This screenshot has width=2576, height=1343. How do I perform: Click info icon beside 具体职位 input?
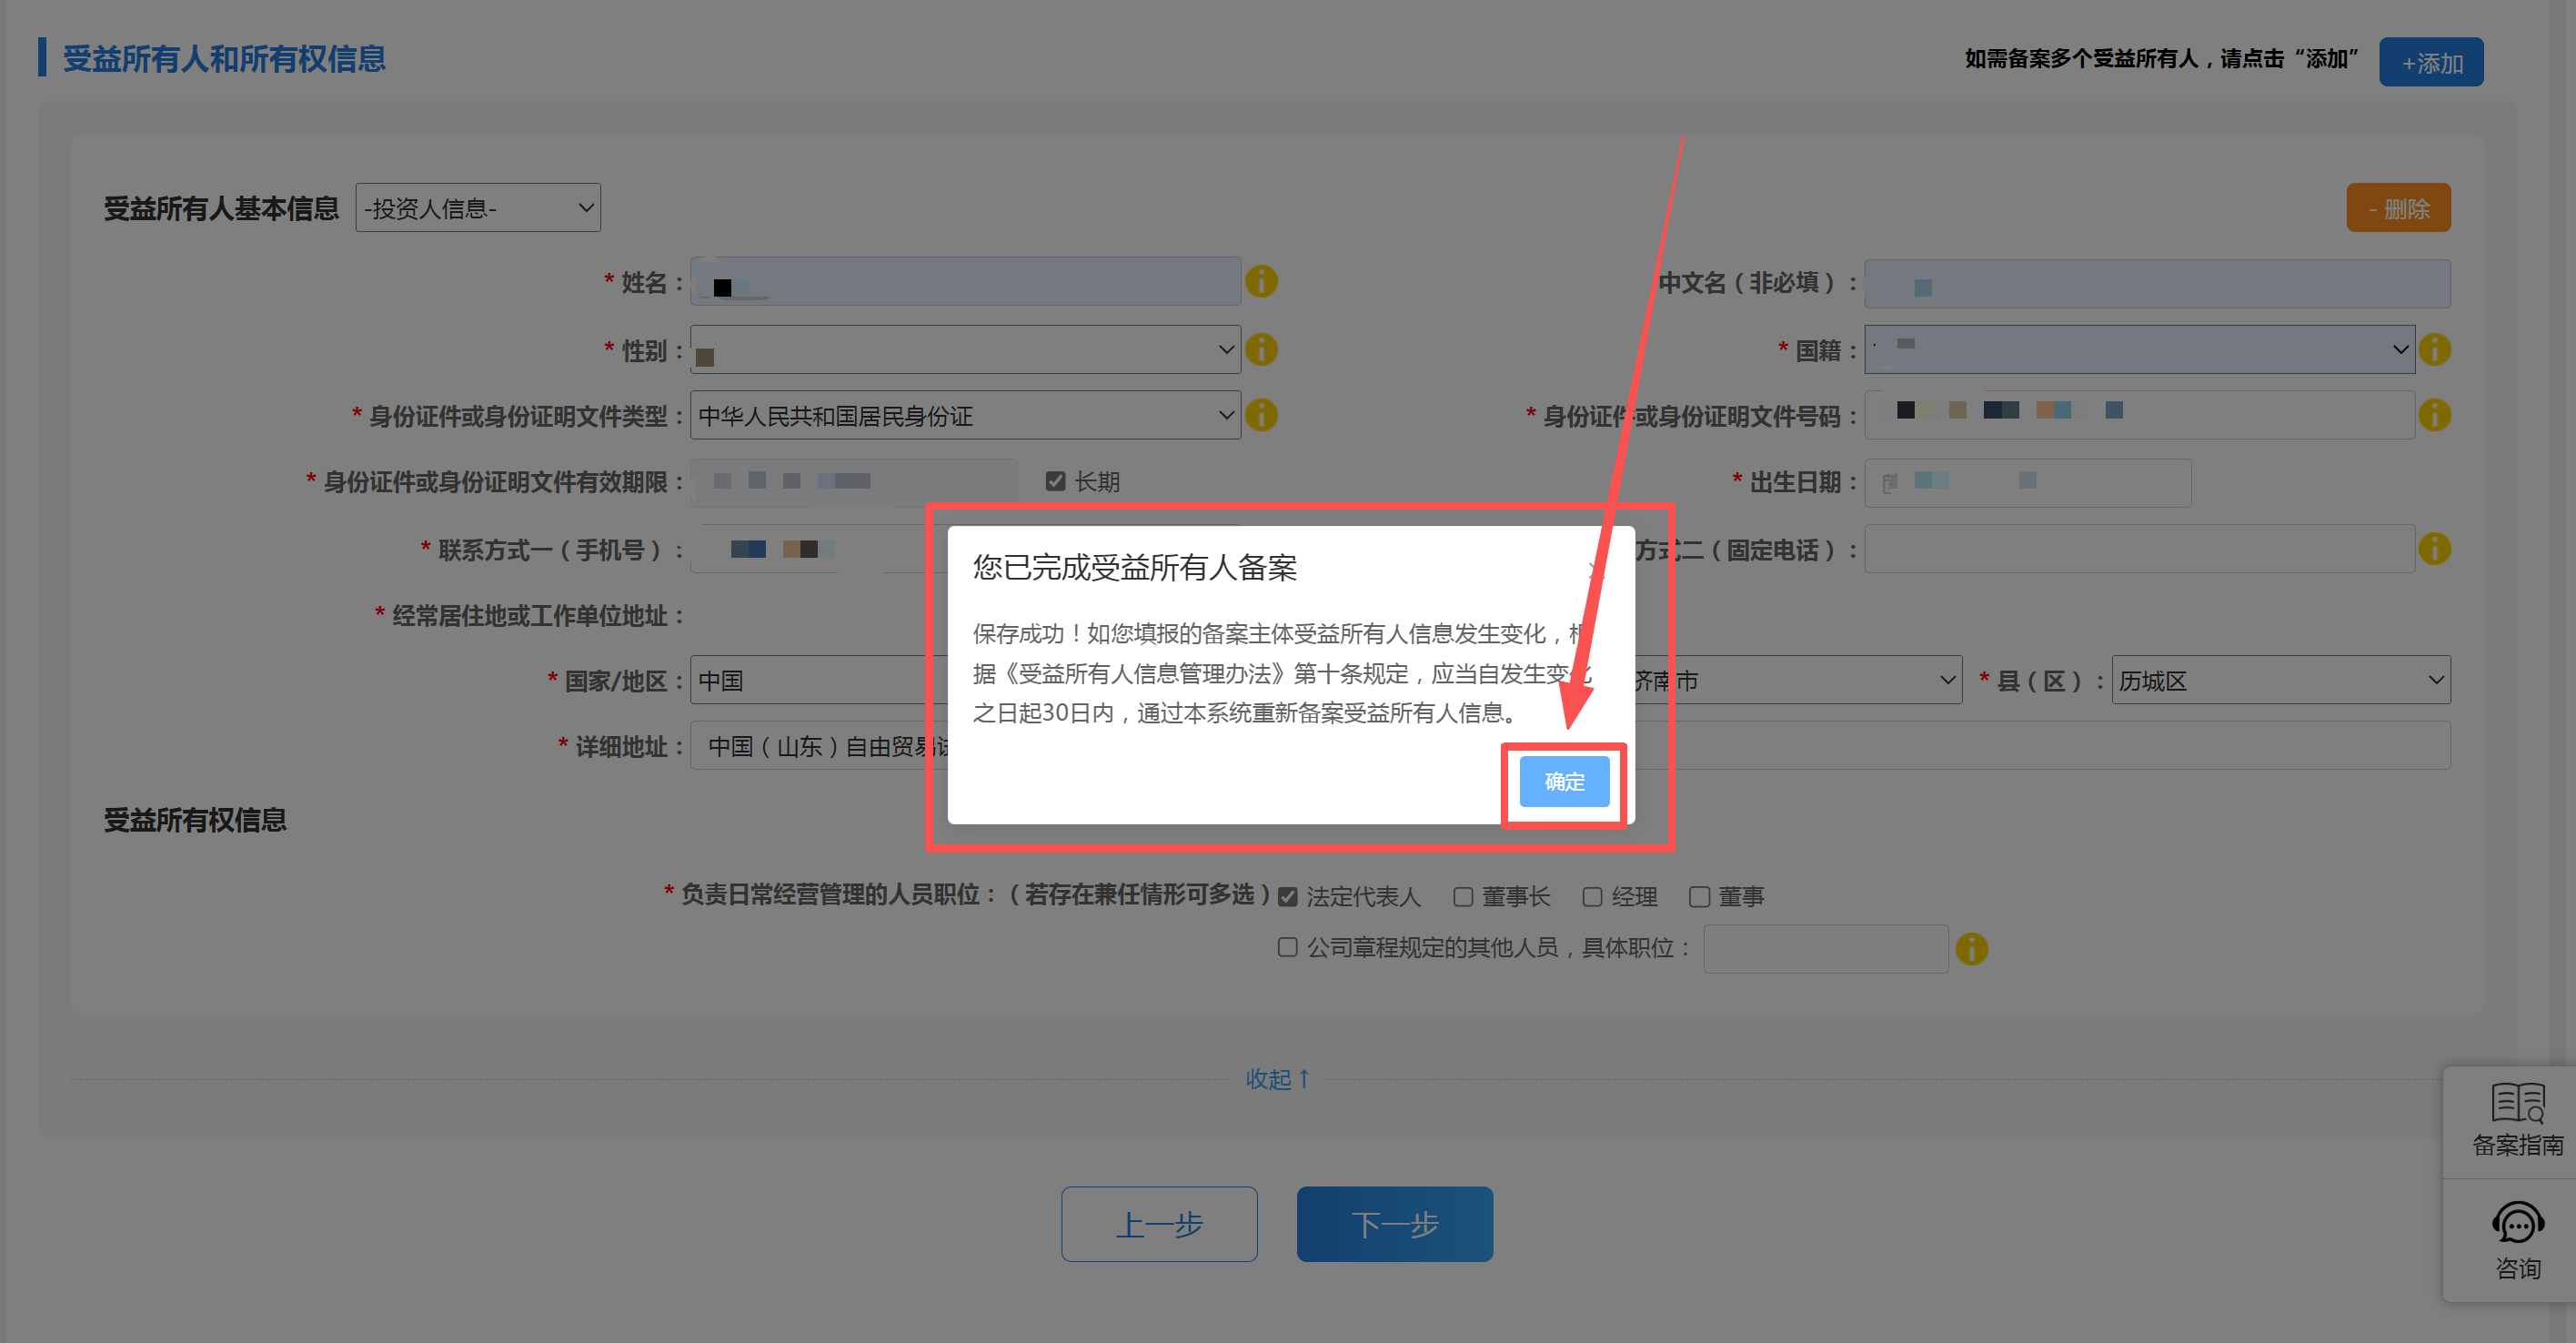pos(1971,949)
